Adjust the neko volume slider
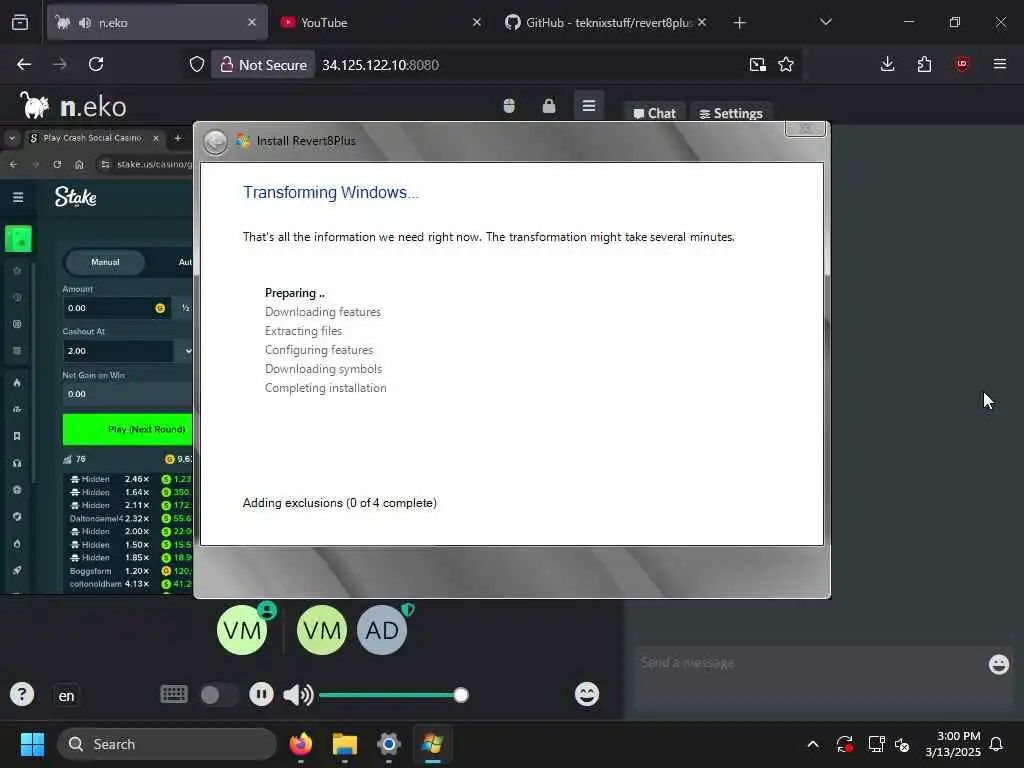The width and height of the screenshot is (1024, 768). point(393,695)
